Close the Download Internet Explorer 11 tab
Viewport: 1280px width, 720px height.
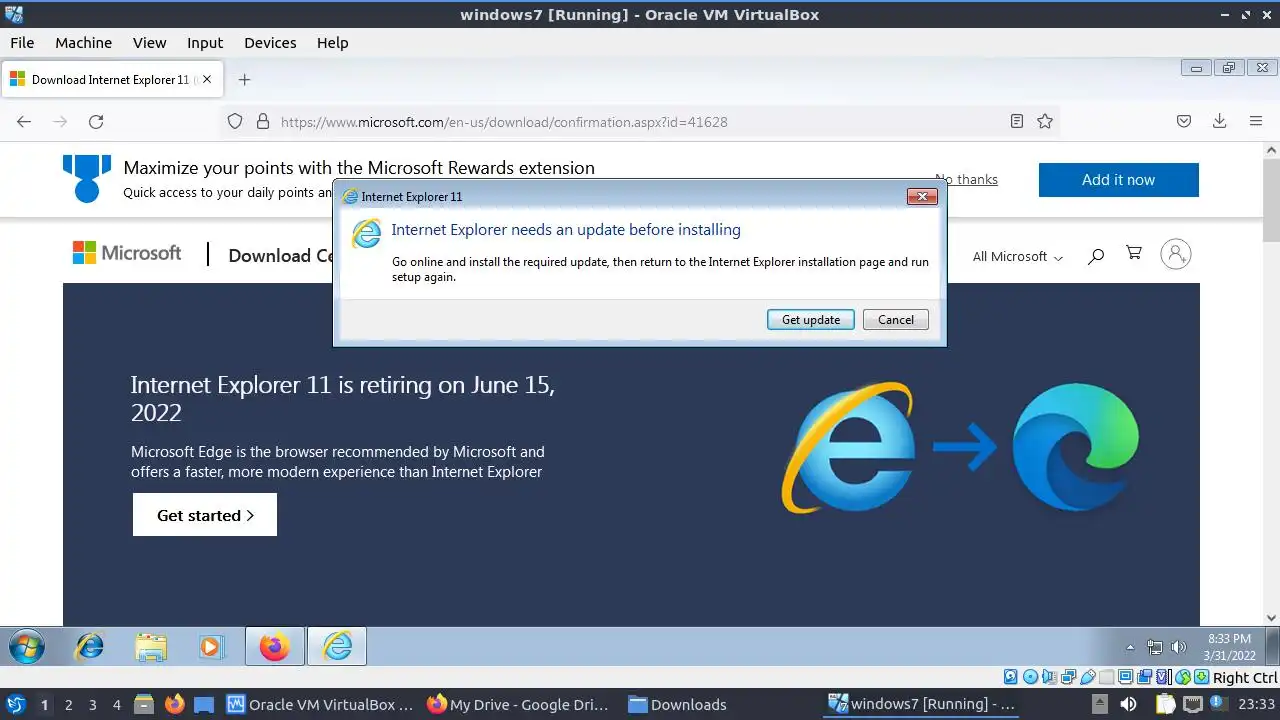(x=207, y=80)
